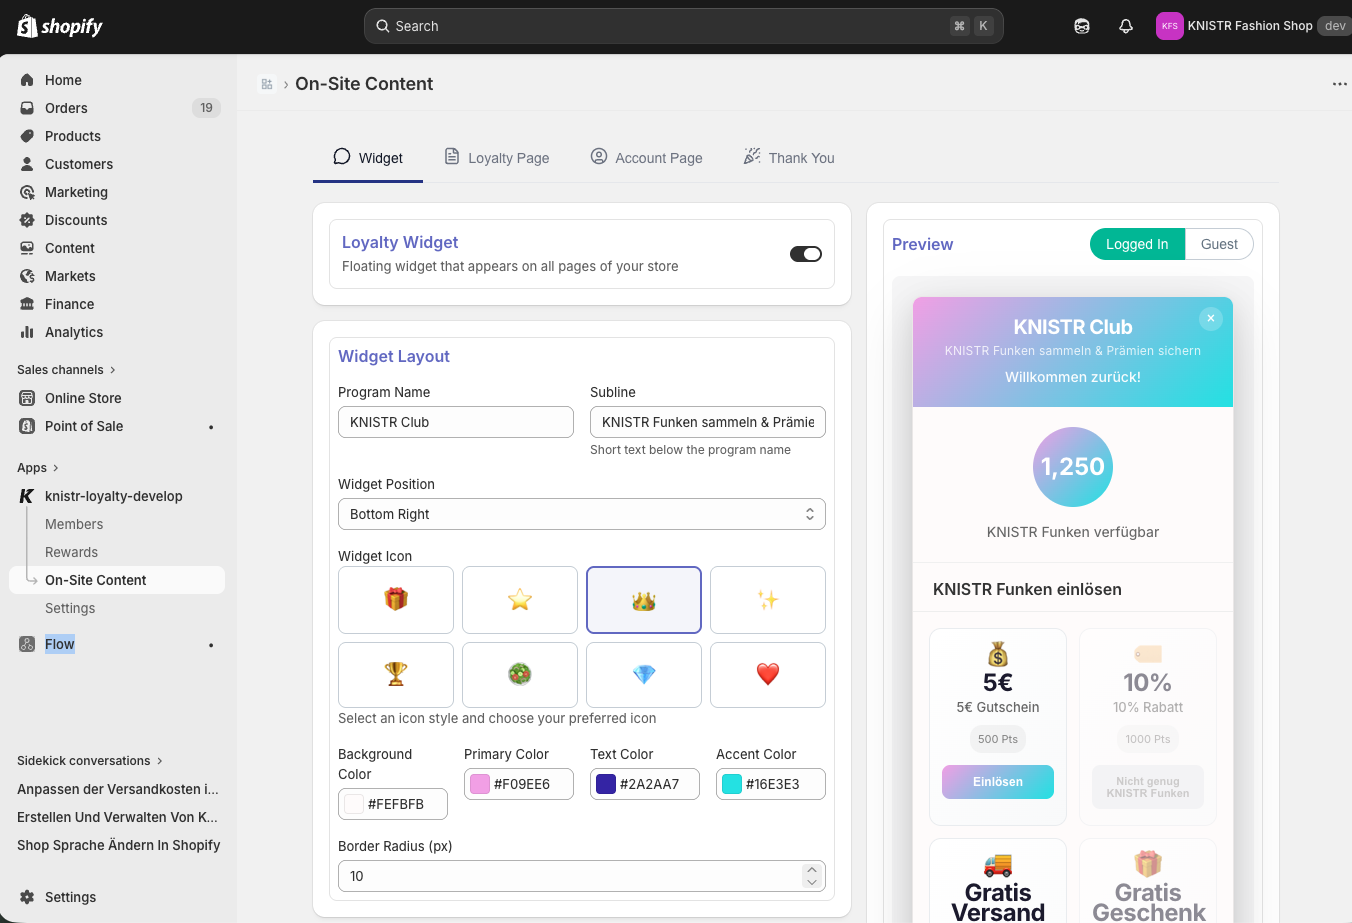Viewport: 1352px width, 923px height.
Task: Expand the Sales channels section
Action: click(66, 370)
